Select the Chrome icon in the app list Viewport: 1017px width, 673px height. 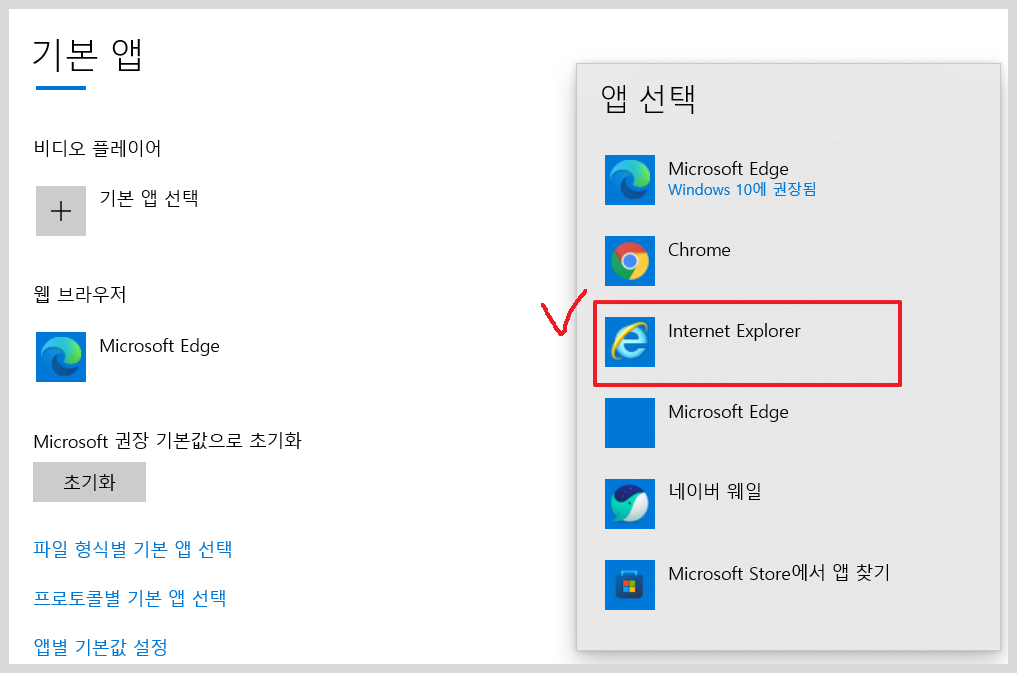point(630,261)
